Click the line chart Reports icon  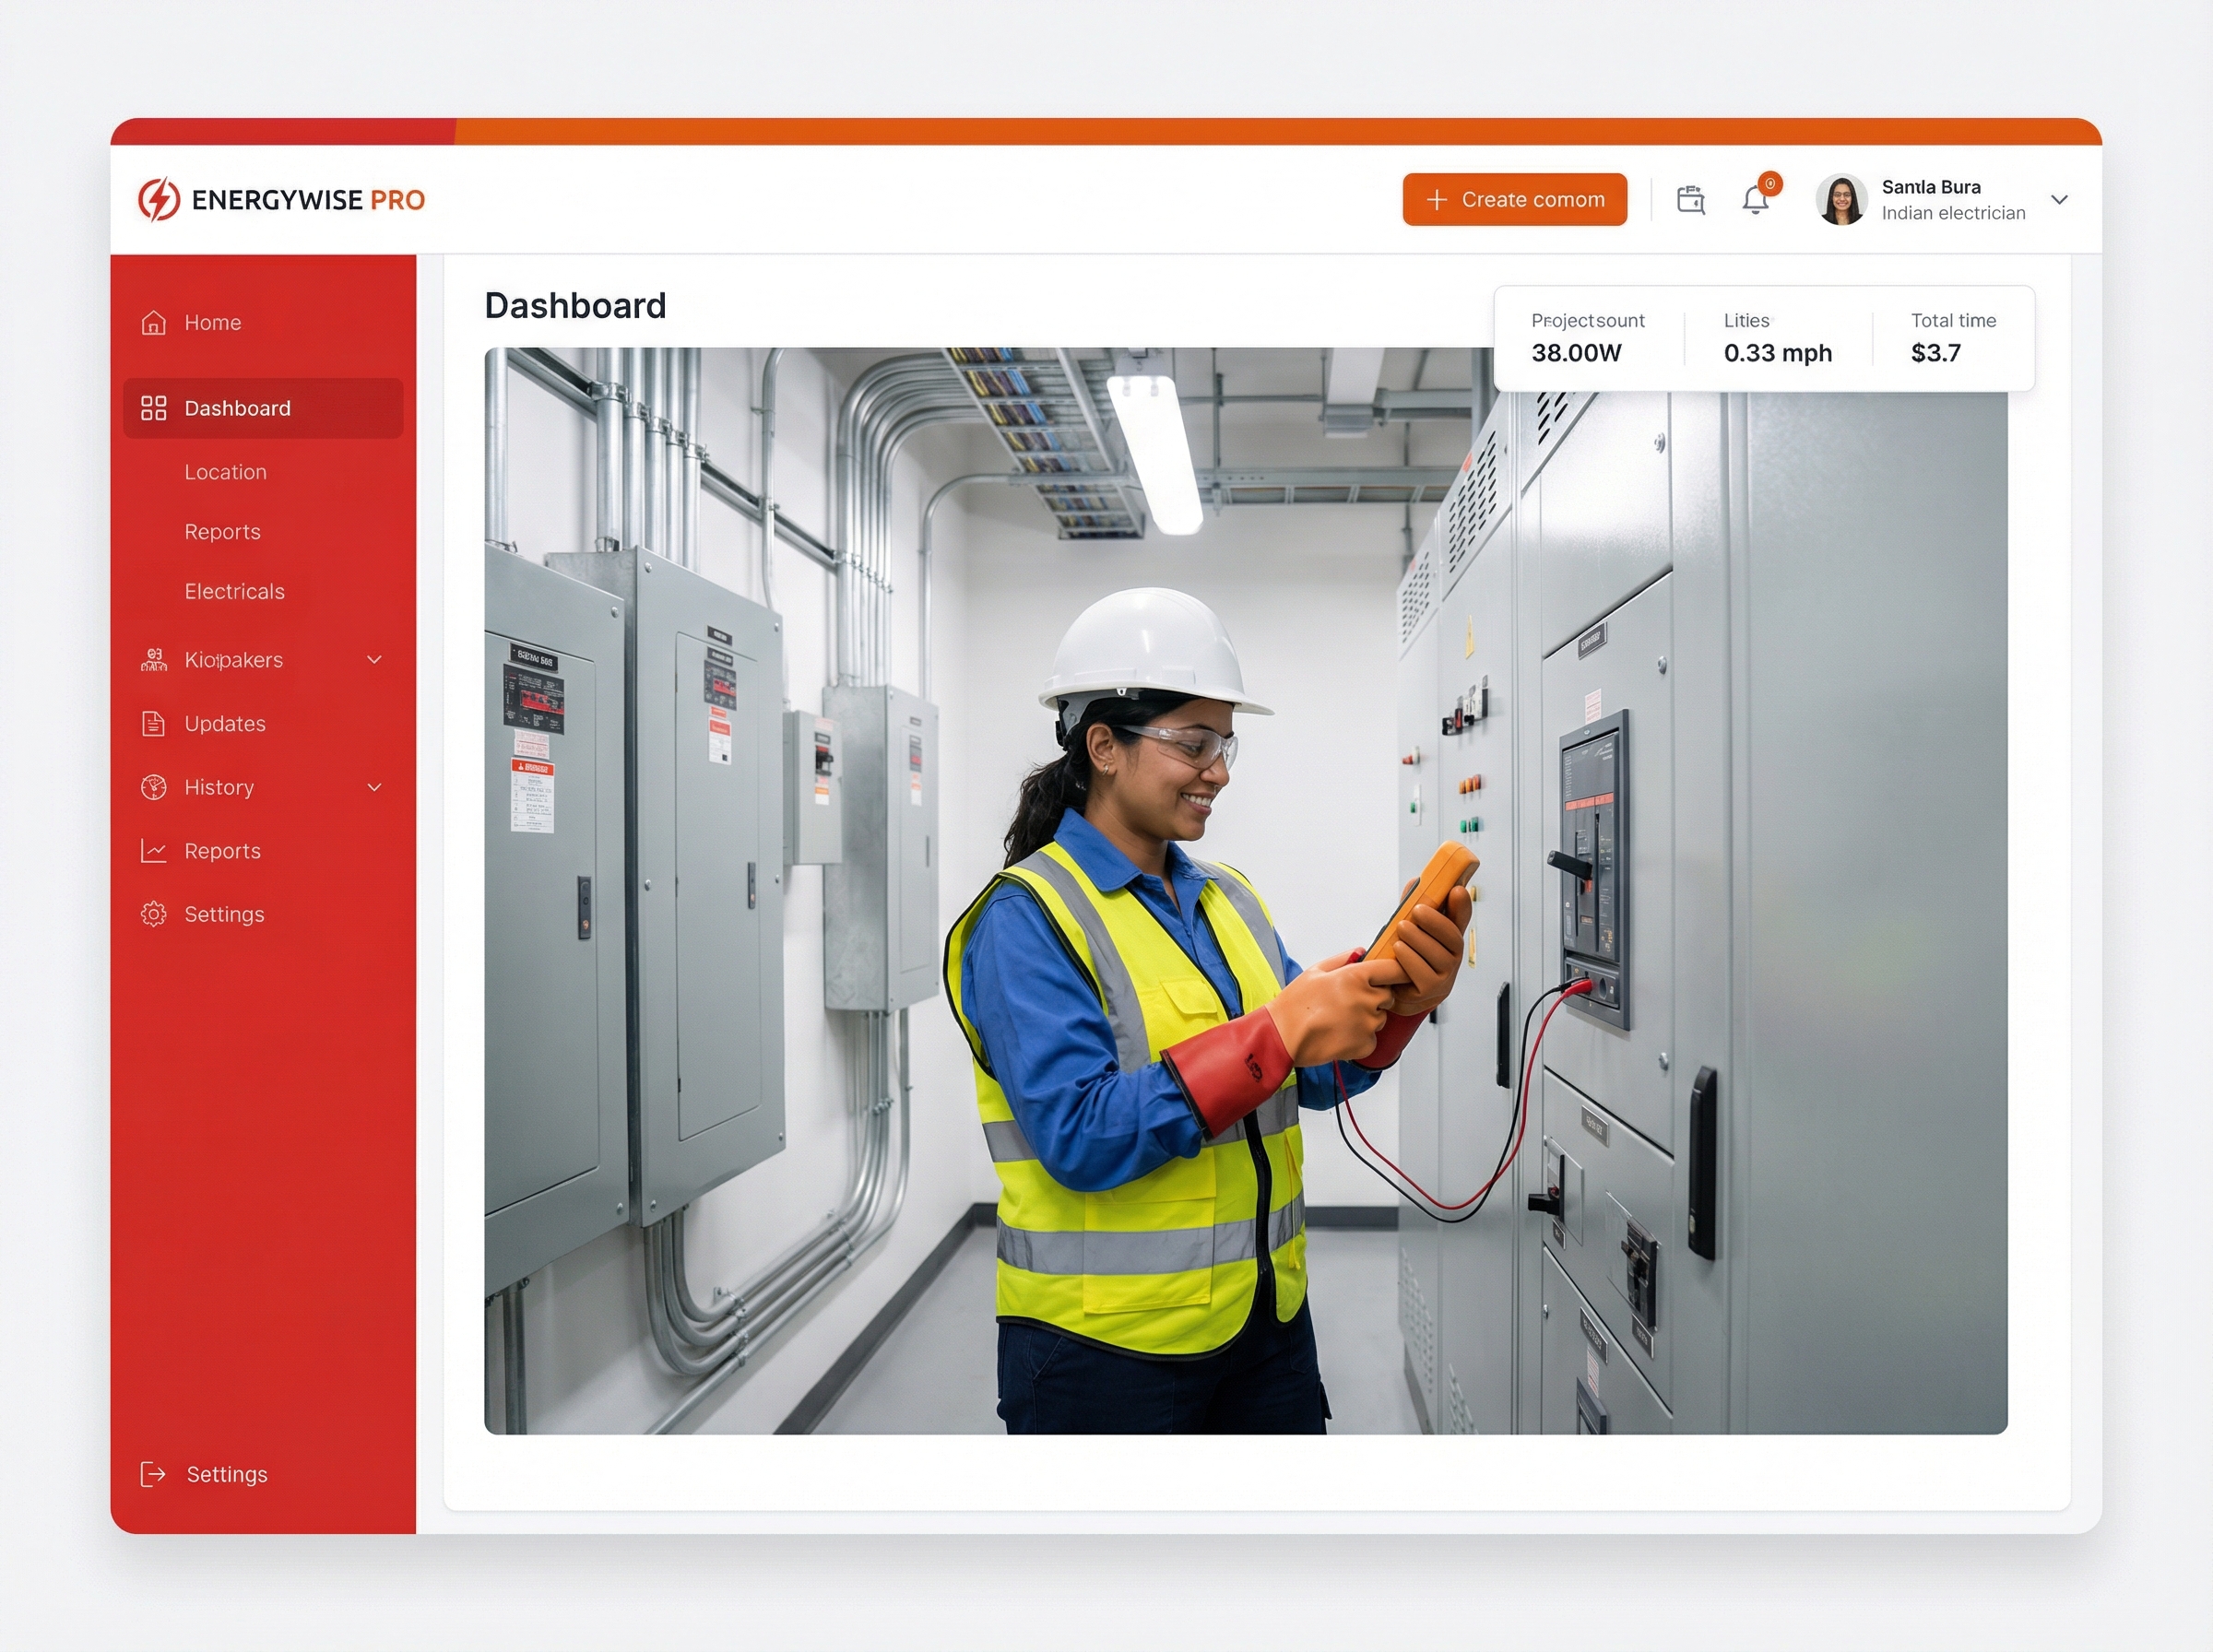tap(153, 851)
